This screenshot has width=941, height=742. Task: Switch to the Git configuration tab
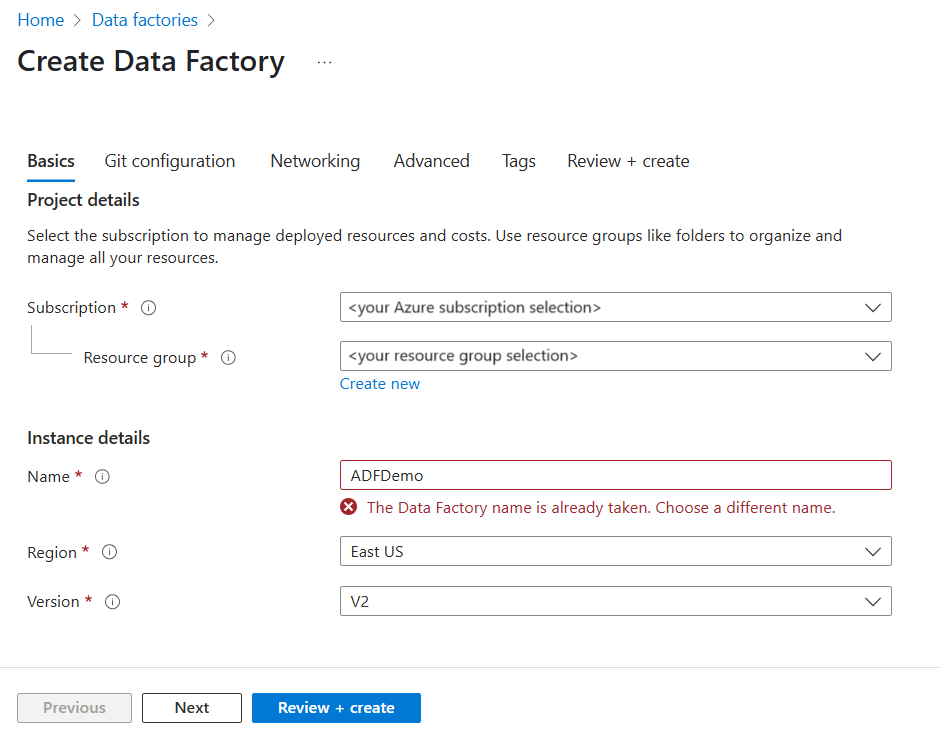click(x=169, y=161)
